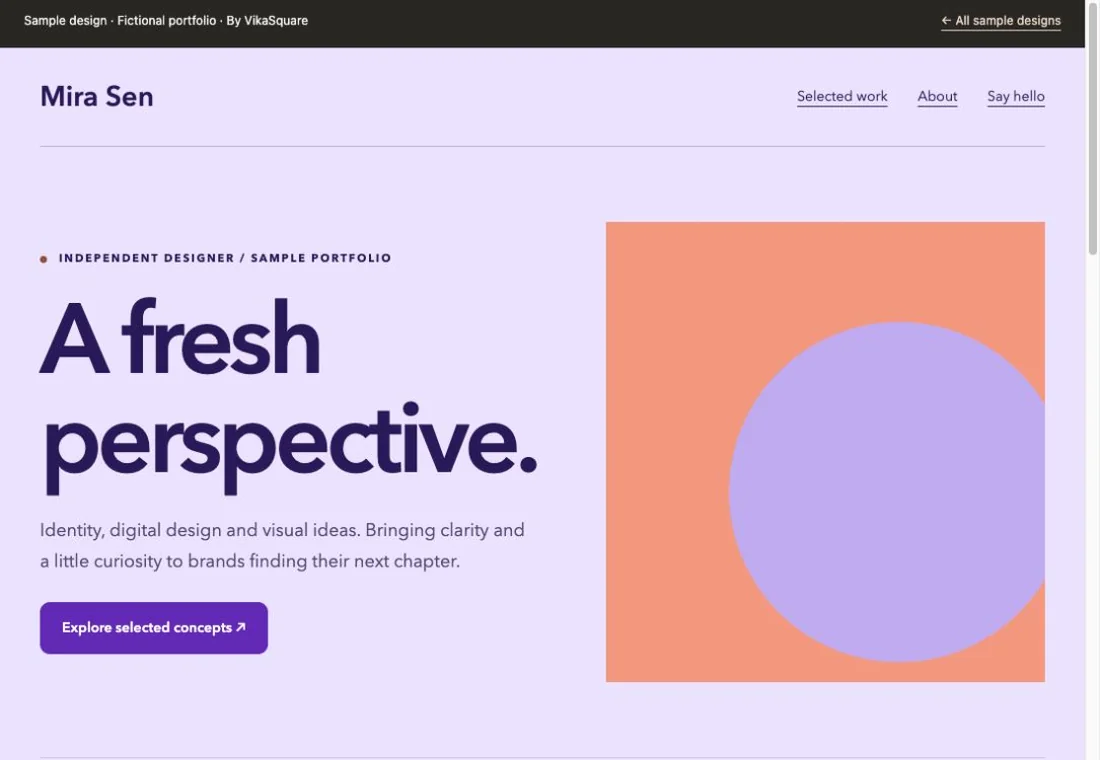Click the "Sample design · Fictional portfolio" banner text
This screenshot has height=760, width=1100.
[166, 20]
